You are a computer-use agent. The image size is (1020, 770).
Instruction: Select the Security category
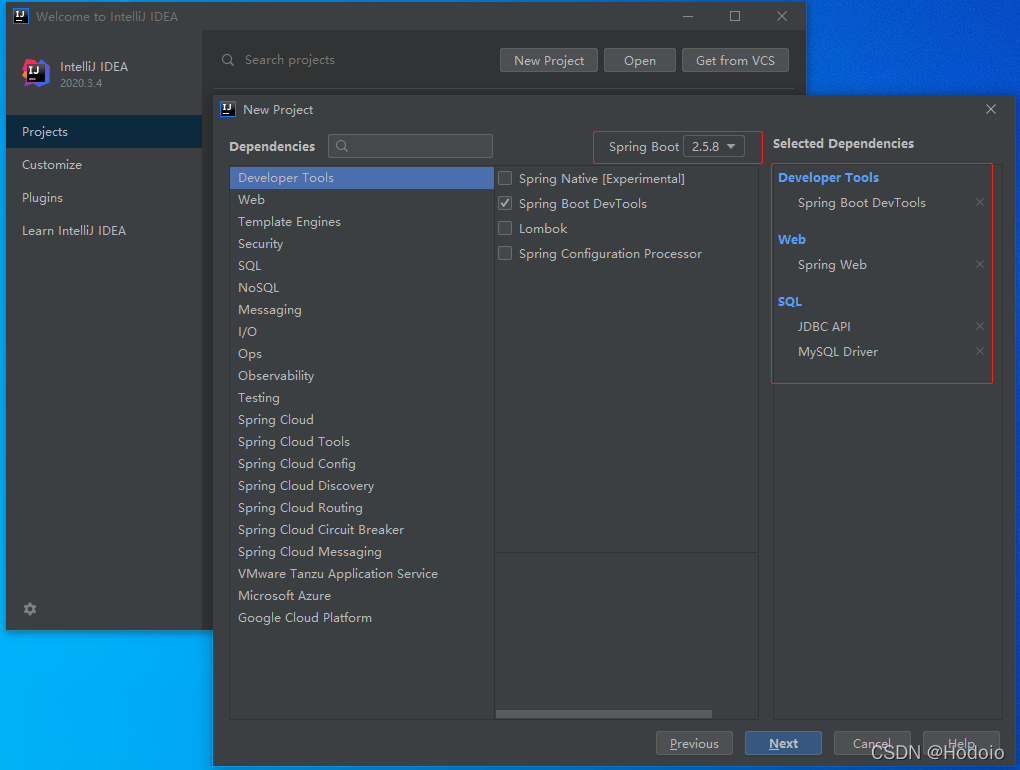(362, 244)
